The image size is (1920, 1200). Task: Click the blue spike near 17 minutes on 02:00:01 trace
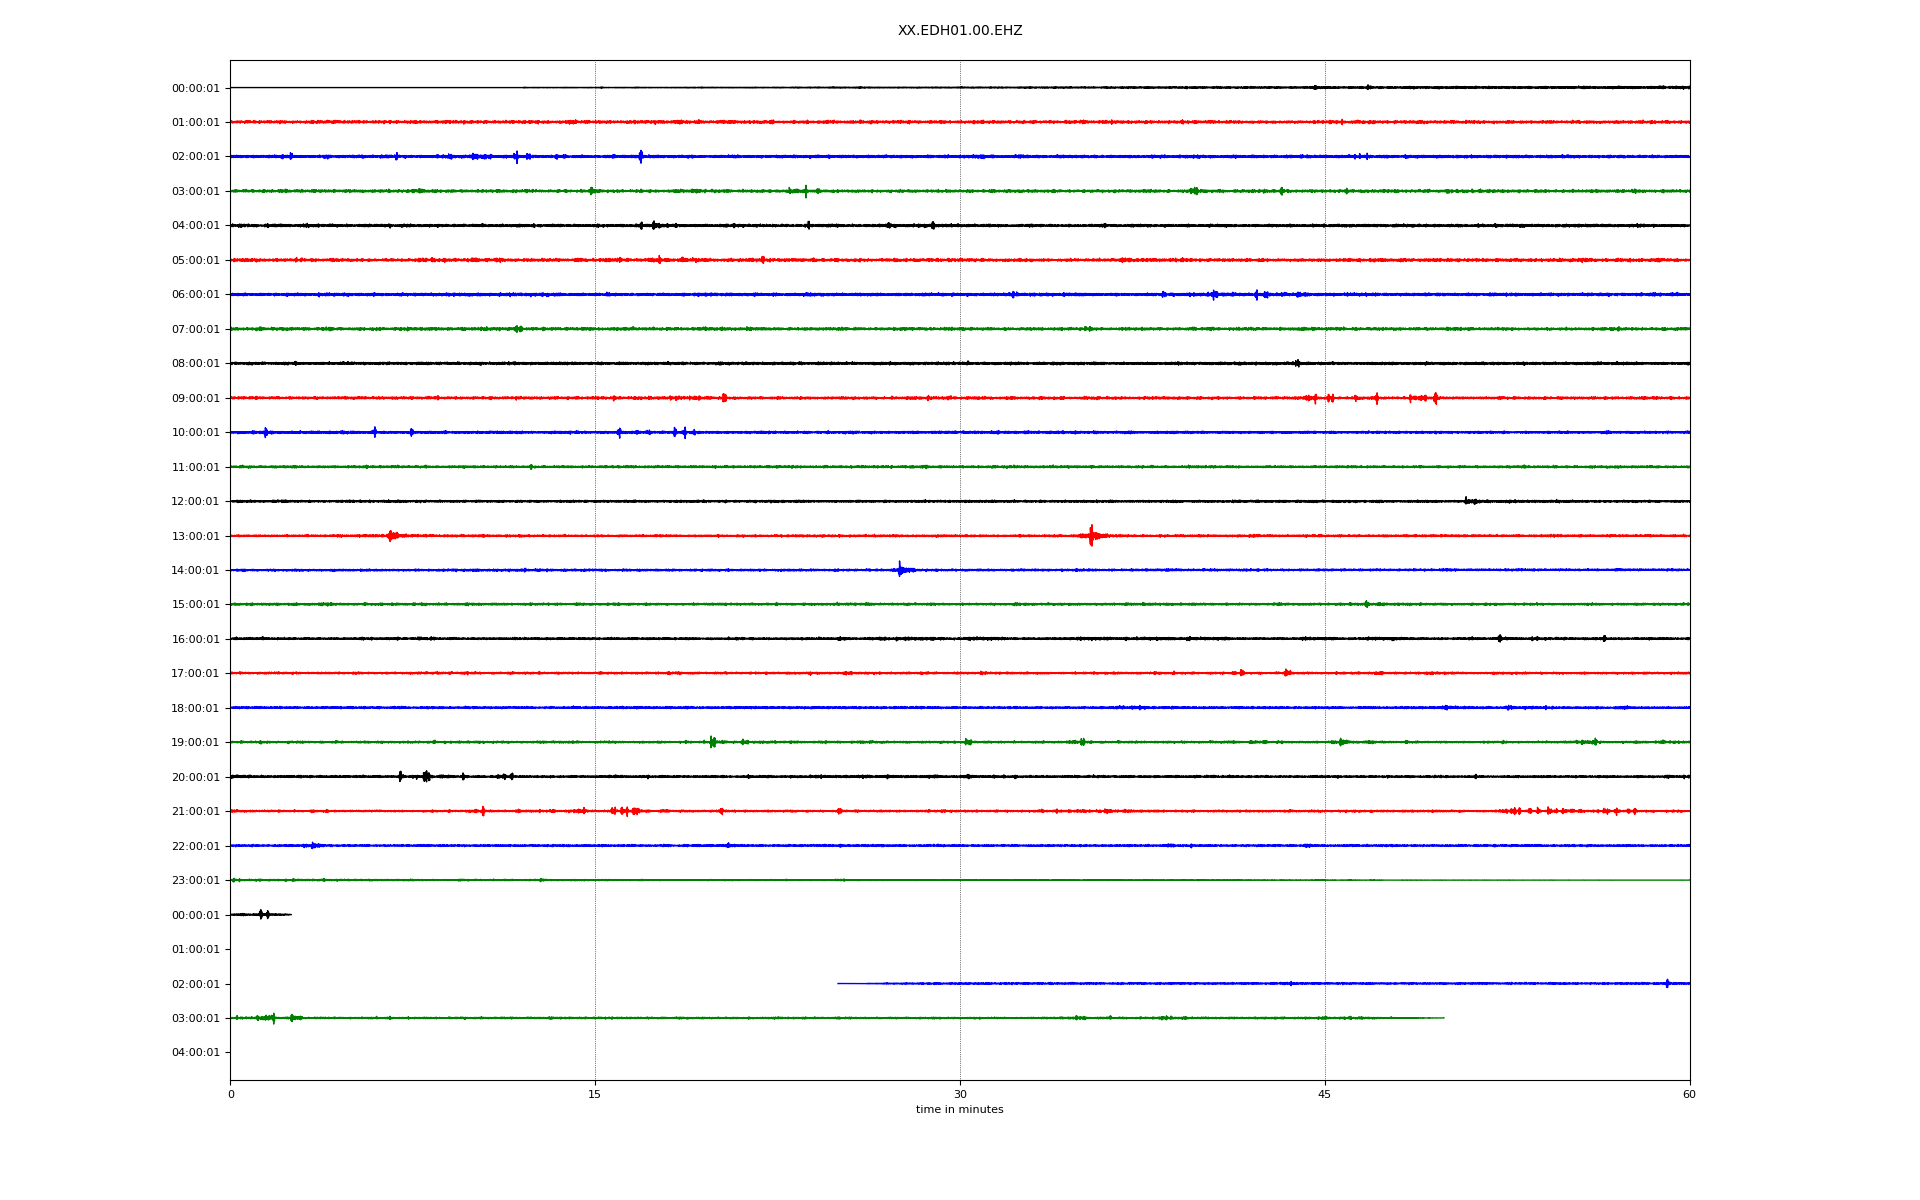[x=641, y=156]
